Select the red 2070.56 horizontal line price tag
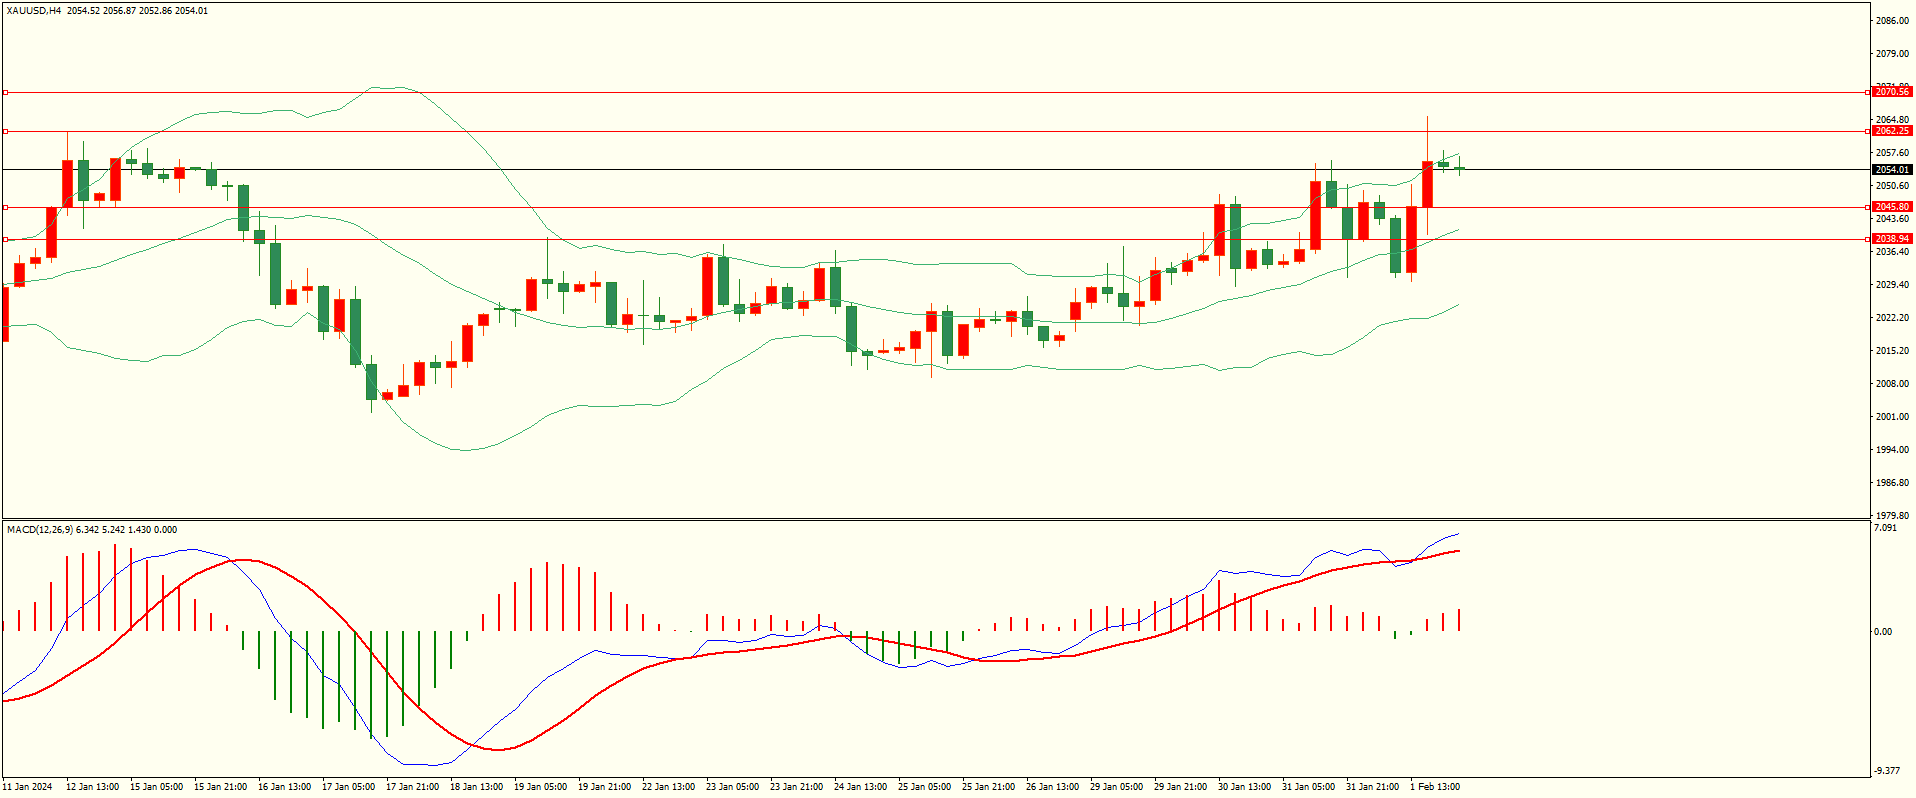 (x=1892, y=92)
